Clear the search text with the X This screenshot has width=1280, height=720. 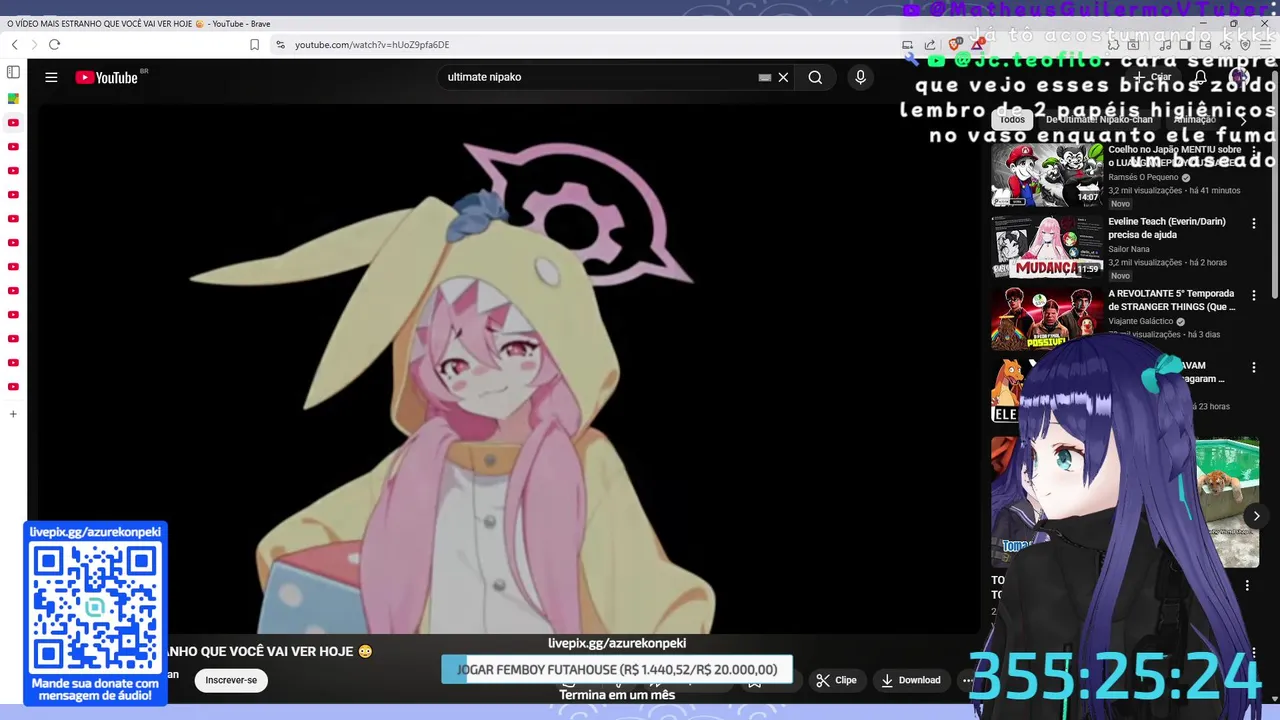783,77
